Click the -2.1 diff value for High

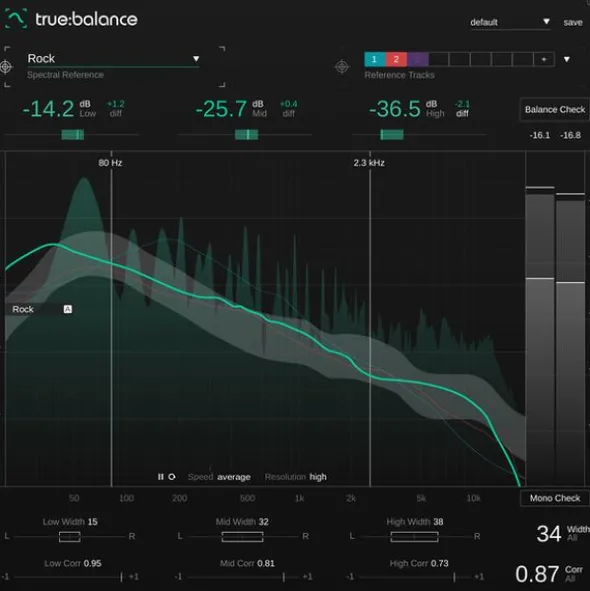pos(462,104)
